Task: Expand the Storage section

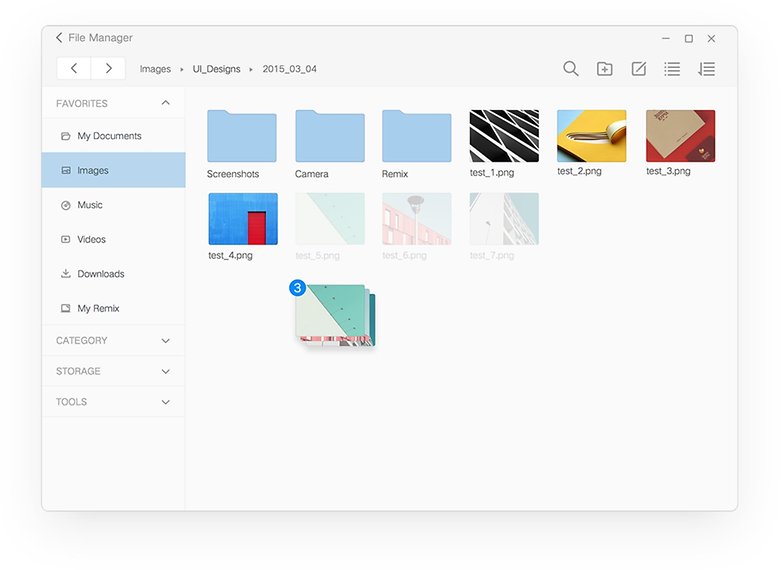Action: [x=166, y=372]
